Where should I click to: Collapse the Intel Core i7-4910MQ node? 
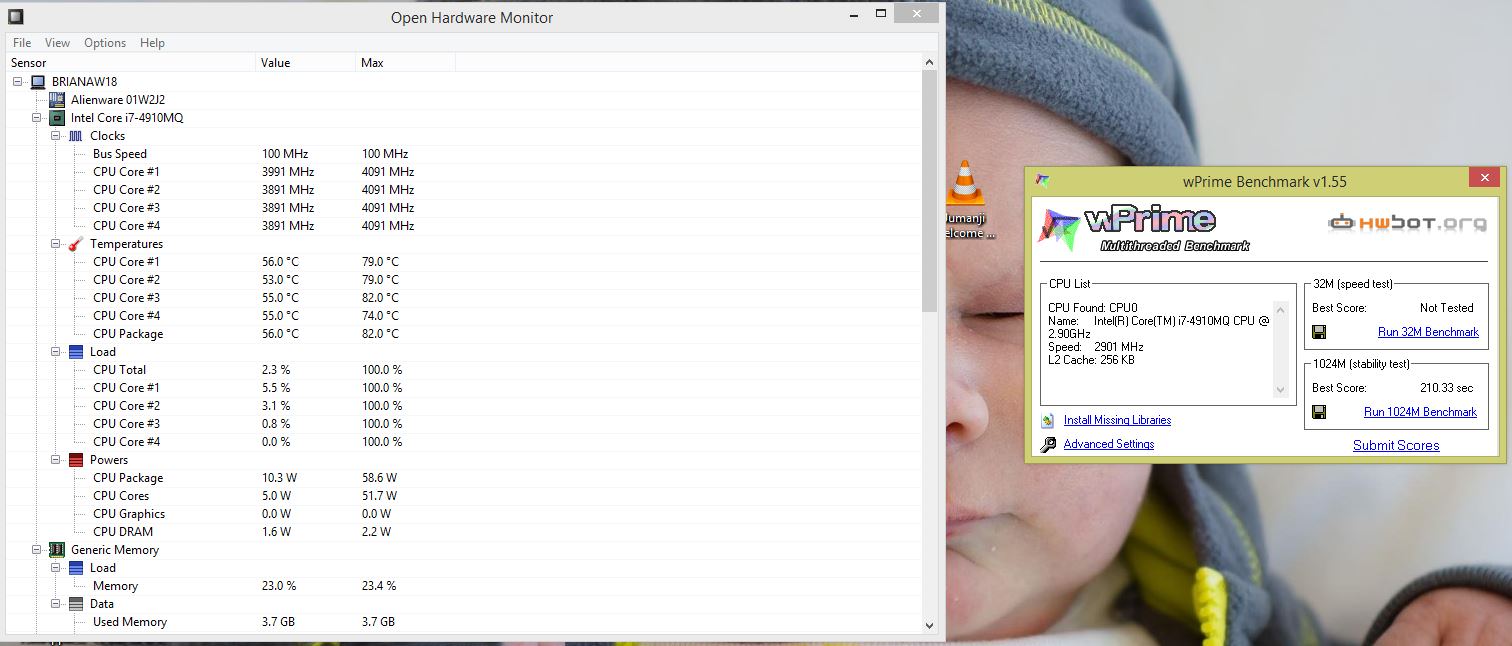[x=36, y=118]
